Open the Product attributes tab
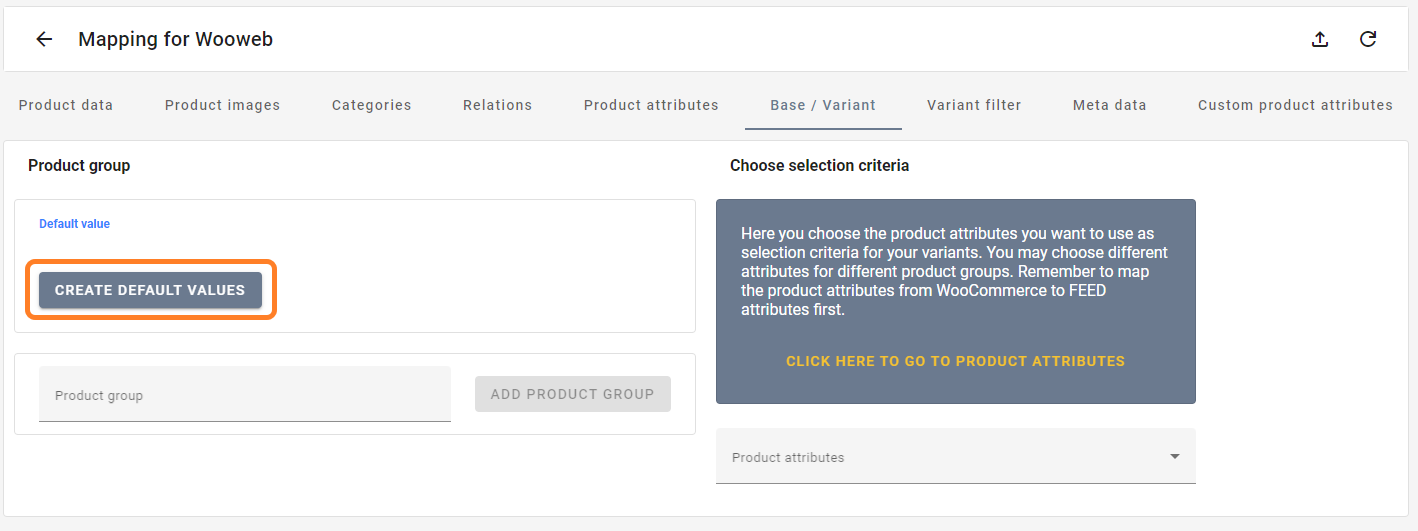Image resolution: width=1418 pixels, height=531 pixels. tap(651, 105)
